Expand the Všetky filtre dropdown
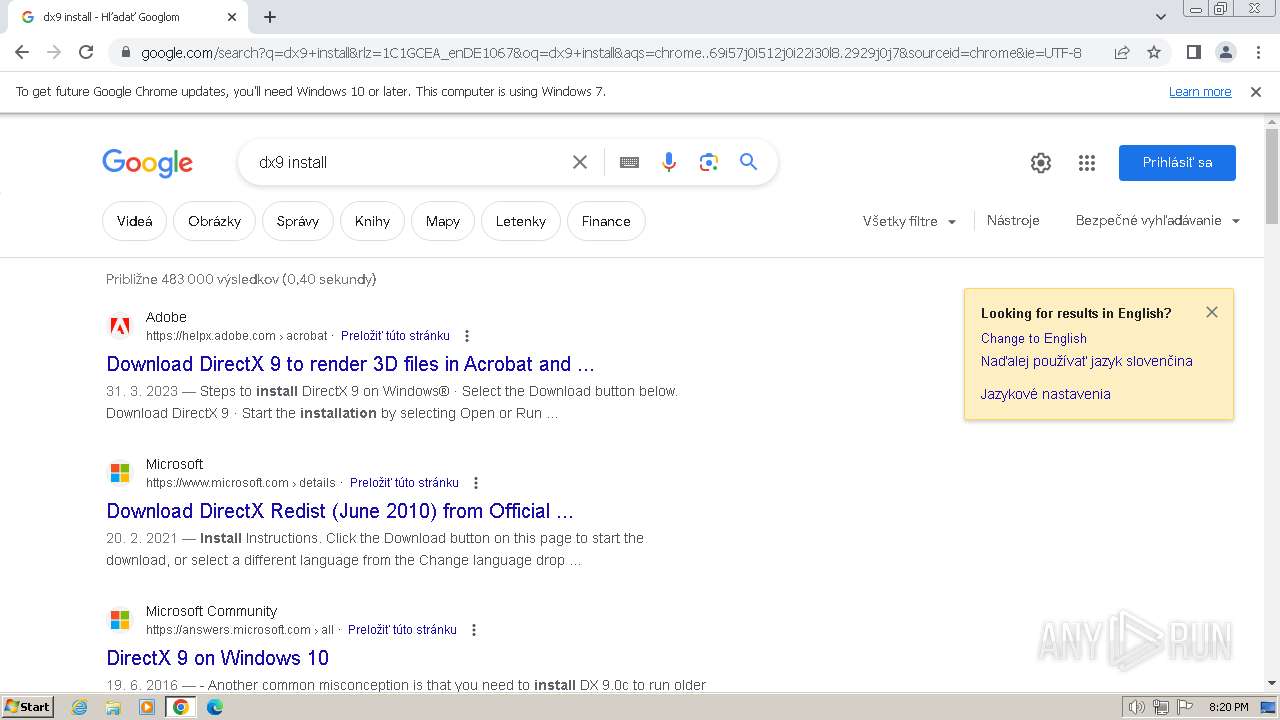The height and width of the screenshot is (720, 1280). [x=909, y=221]
